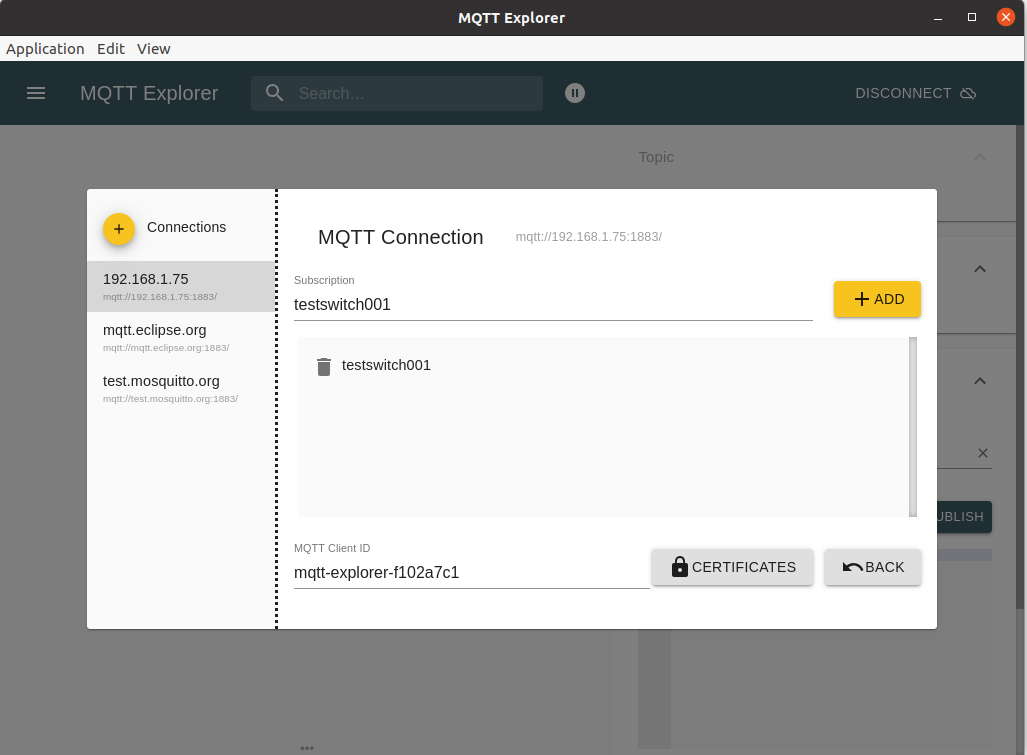The height and width of the screenshot is (755, 1027).
Task: Clear the topic field with X icon
Action: [x=982, y=453]
